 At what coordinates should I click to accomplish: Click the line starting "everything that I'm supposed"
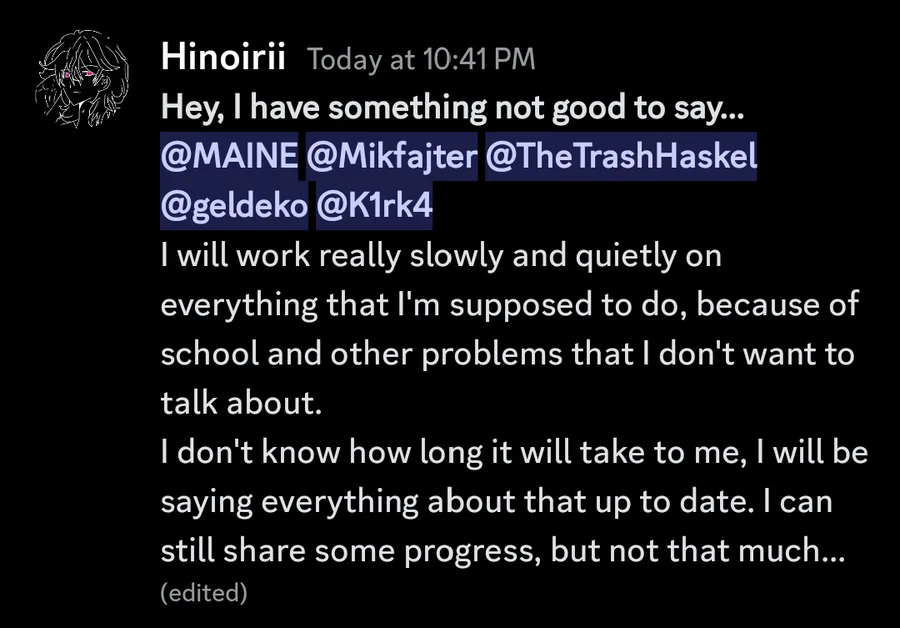pos(508,305)
